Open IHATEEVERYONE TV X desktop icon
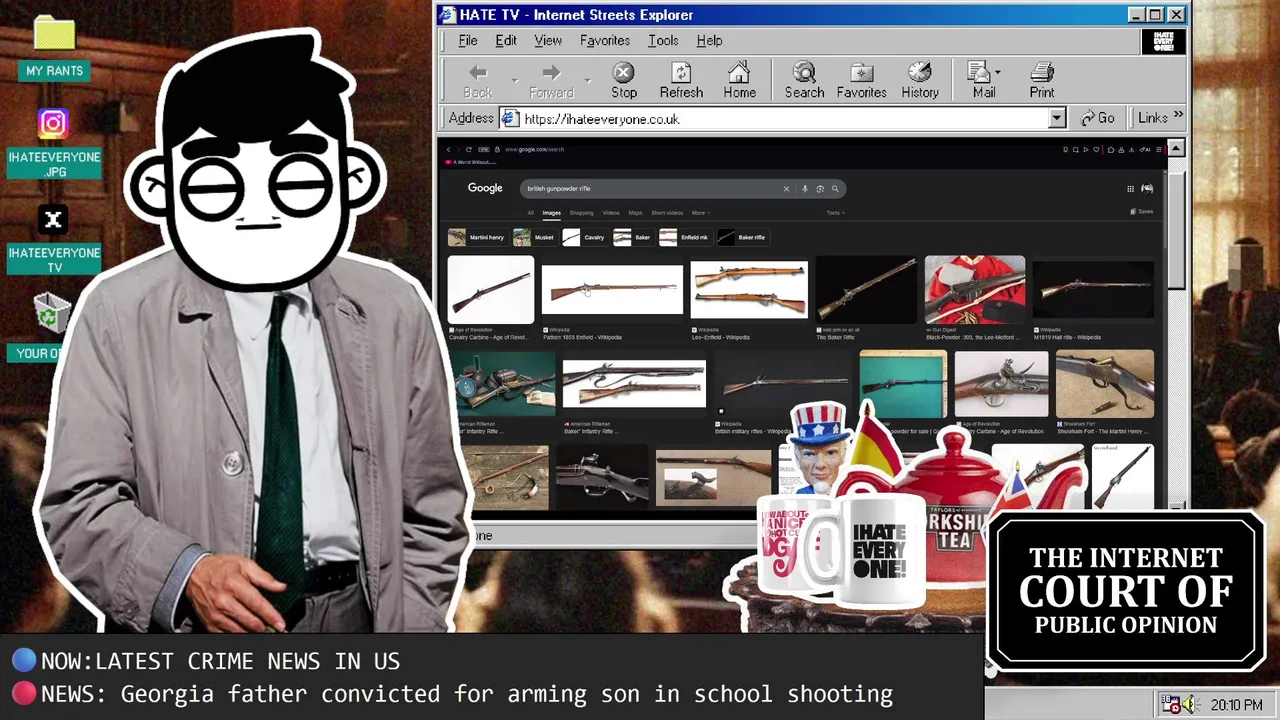The image size is (1280, 720). tap(54, 240)
